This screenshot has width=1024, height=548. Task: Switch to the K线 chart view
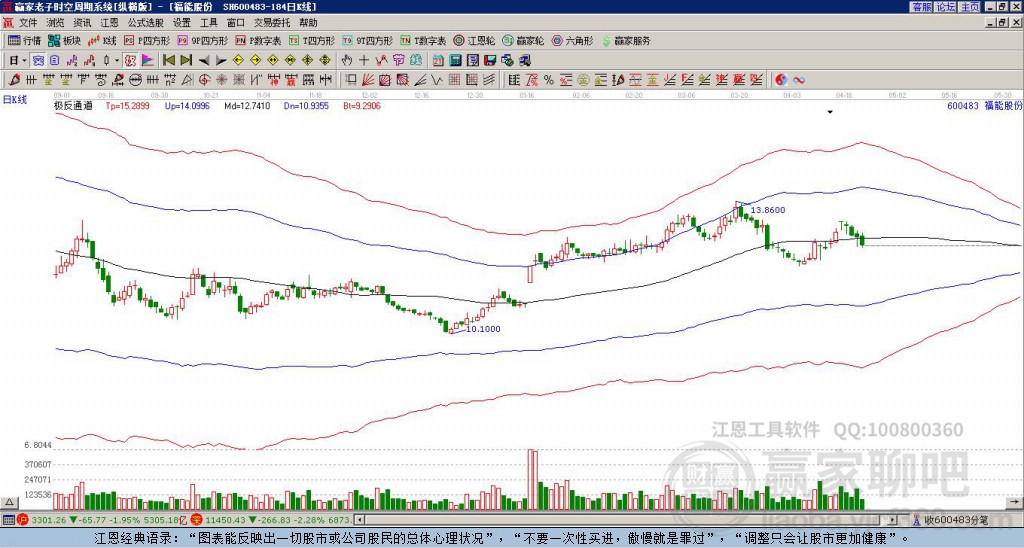pos(102,40)
